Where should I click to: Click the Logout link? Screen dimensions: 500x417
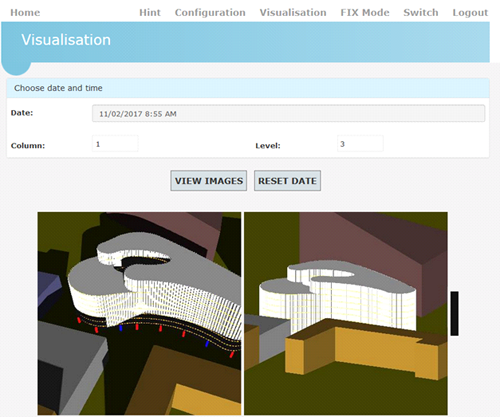tap(470, 13)
